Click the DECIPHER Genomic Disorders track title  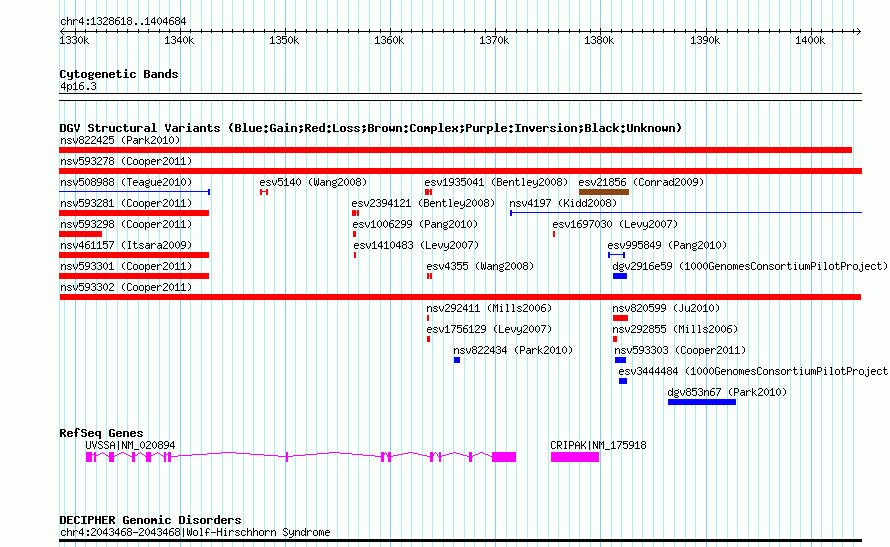click(150, 520)
